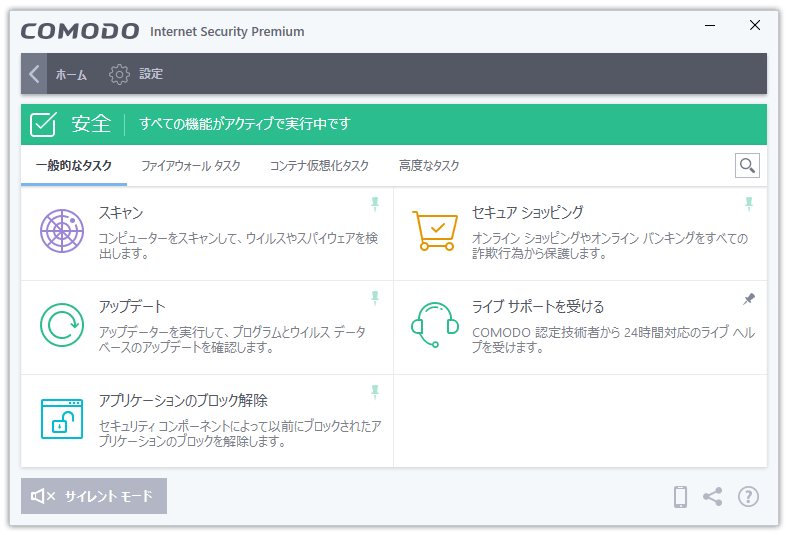The width and height of the screenshot is (789, 535).
Task: Enable サイレント モード button
Action: [x=94, y=496]
